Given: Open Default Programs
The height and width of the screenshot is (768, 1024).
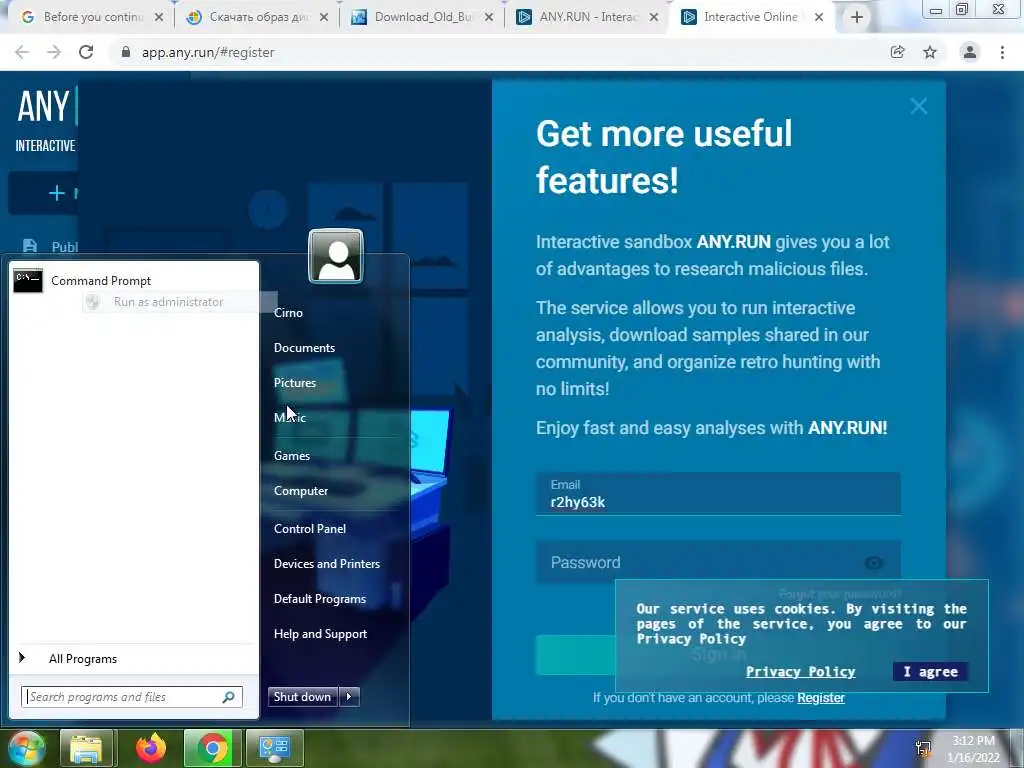Looking at the screenshot, I should click(319, 599).
